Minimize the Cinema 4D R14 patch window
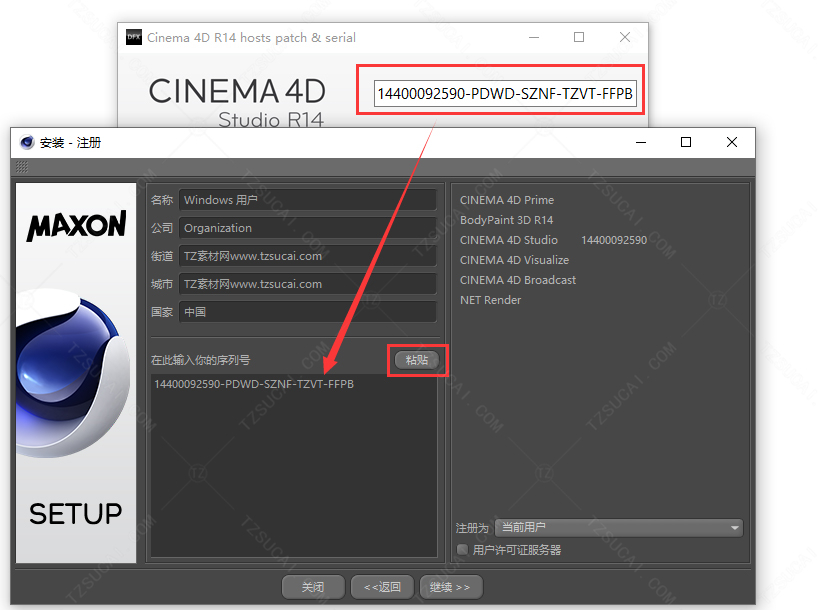Viewport: 818px width, 610px height. tap(534, 38)
